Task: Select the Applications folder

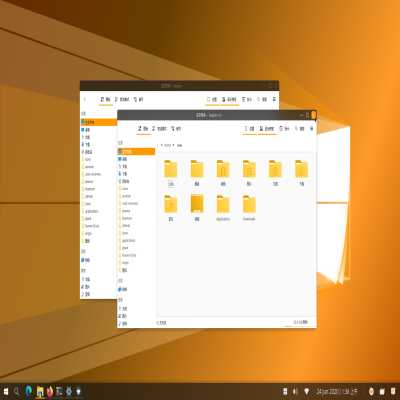Action: 223,209
